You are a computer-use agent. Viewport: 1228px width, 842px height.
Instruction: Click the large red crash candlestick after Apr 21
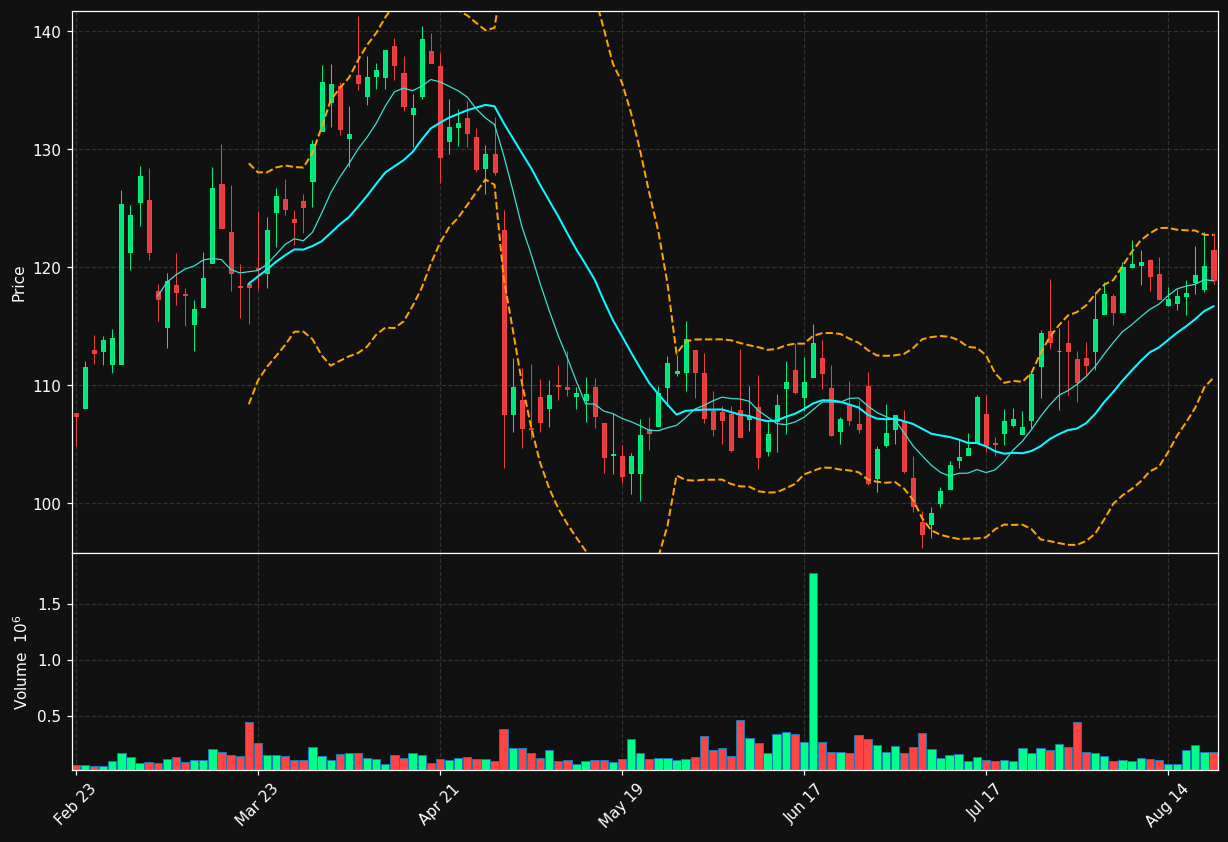click(504, 322)
